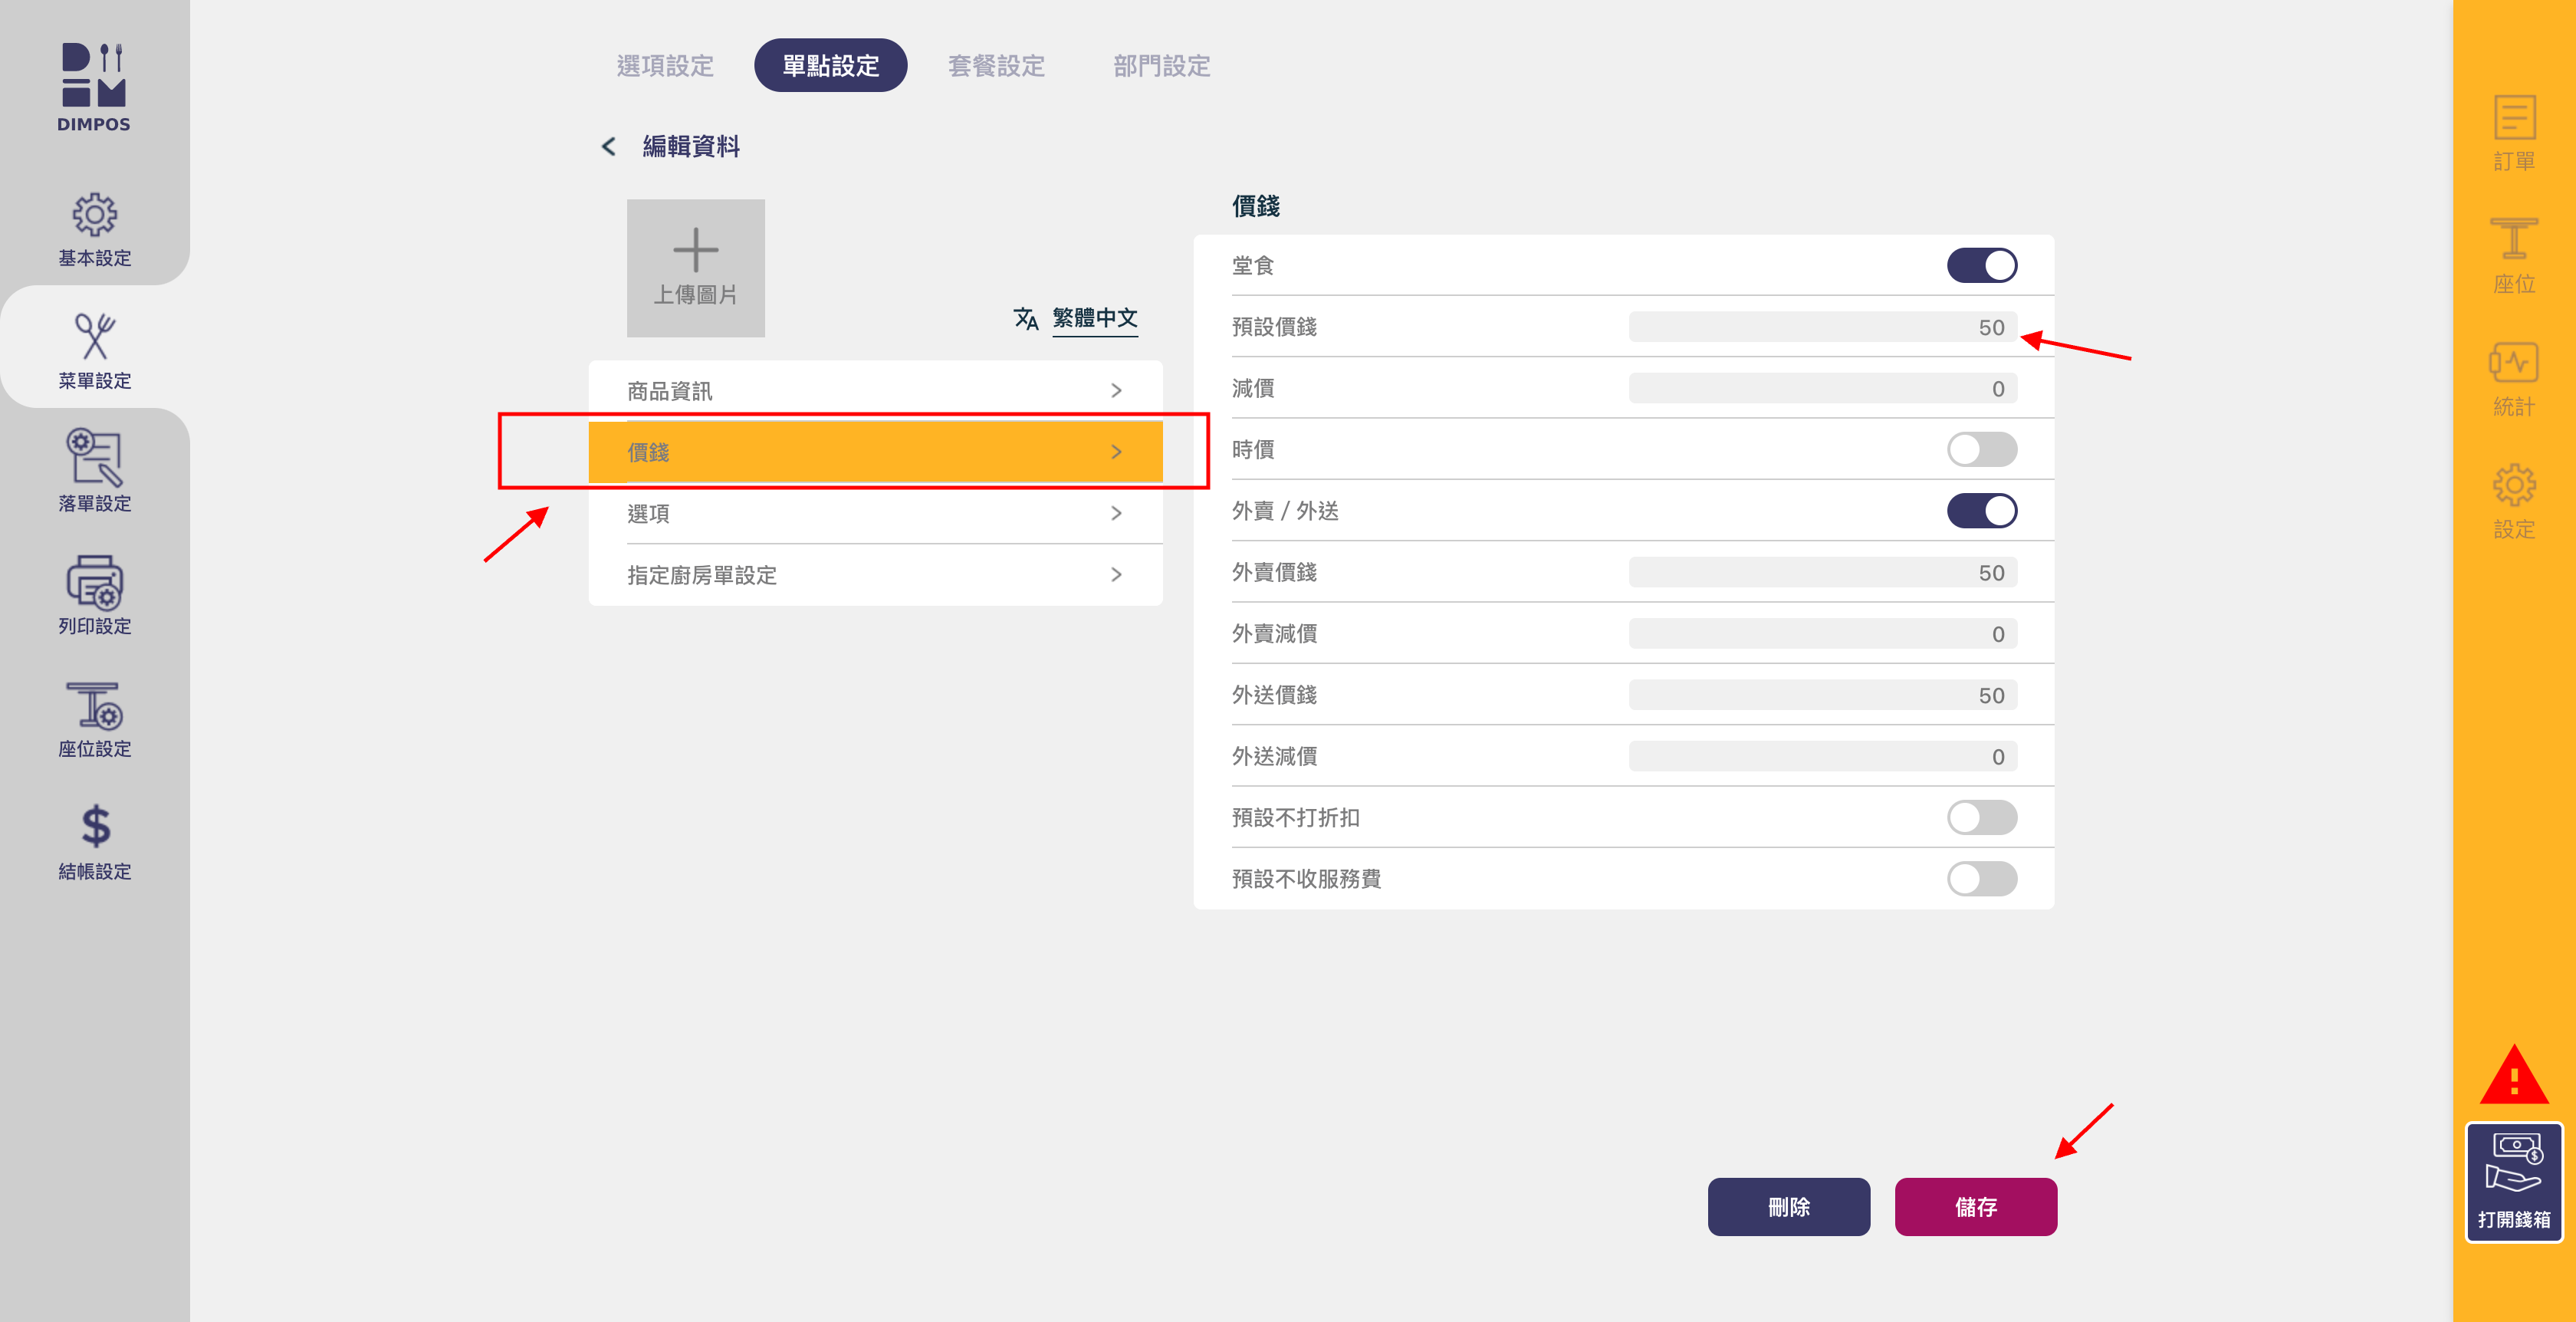Click the 儲存 save button
Viewport: 2576px width, 1322px height.
pos(1975,1207)
